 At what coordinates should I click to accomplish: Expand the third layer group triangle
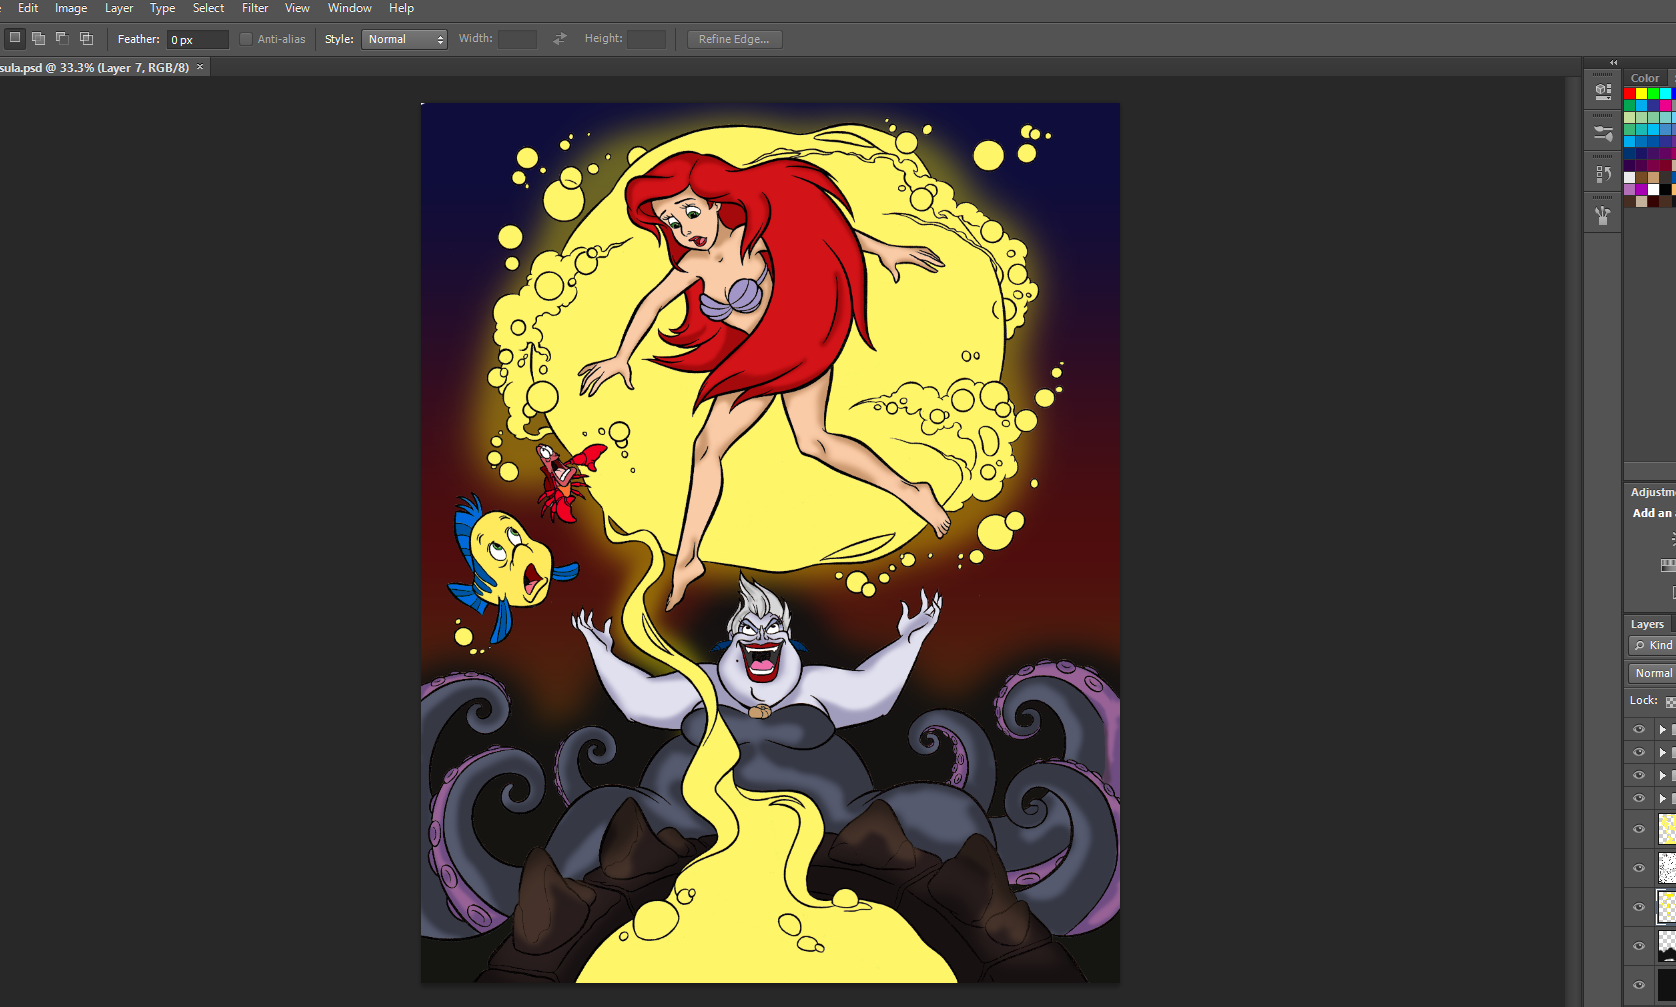[x=1663, y=776]
